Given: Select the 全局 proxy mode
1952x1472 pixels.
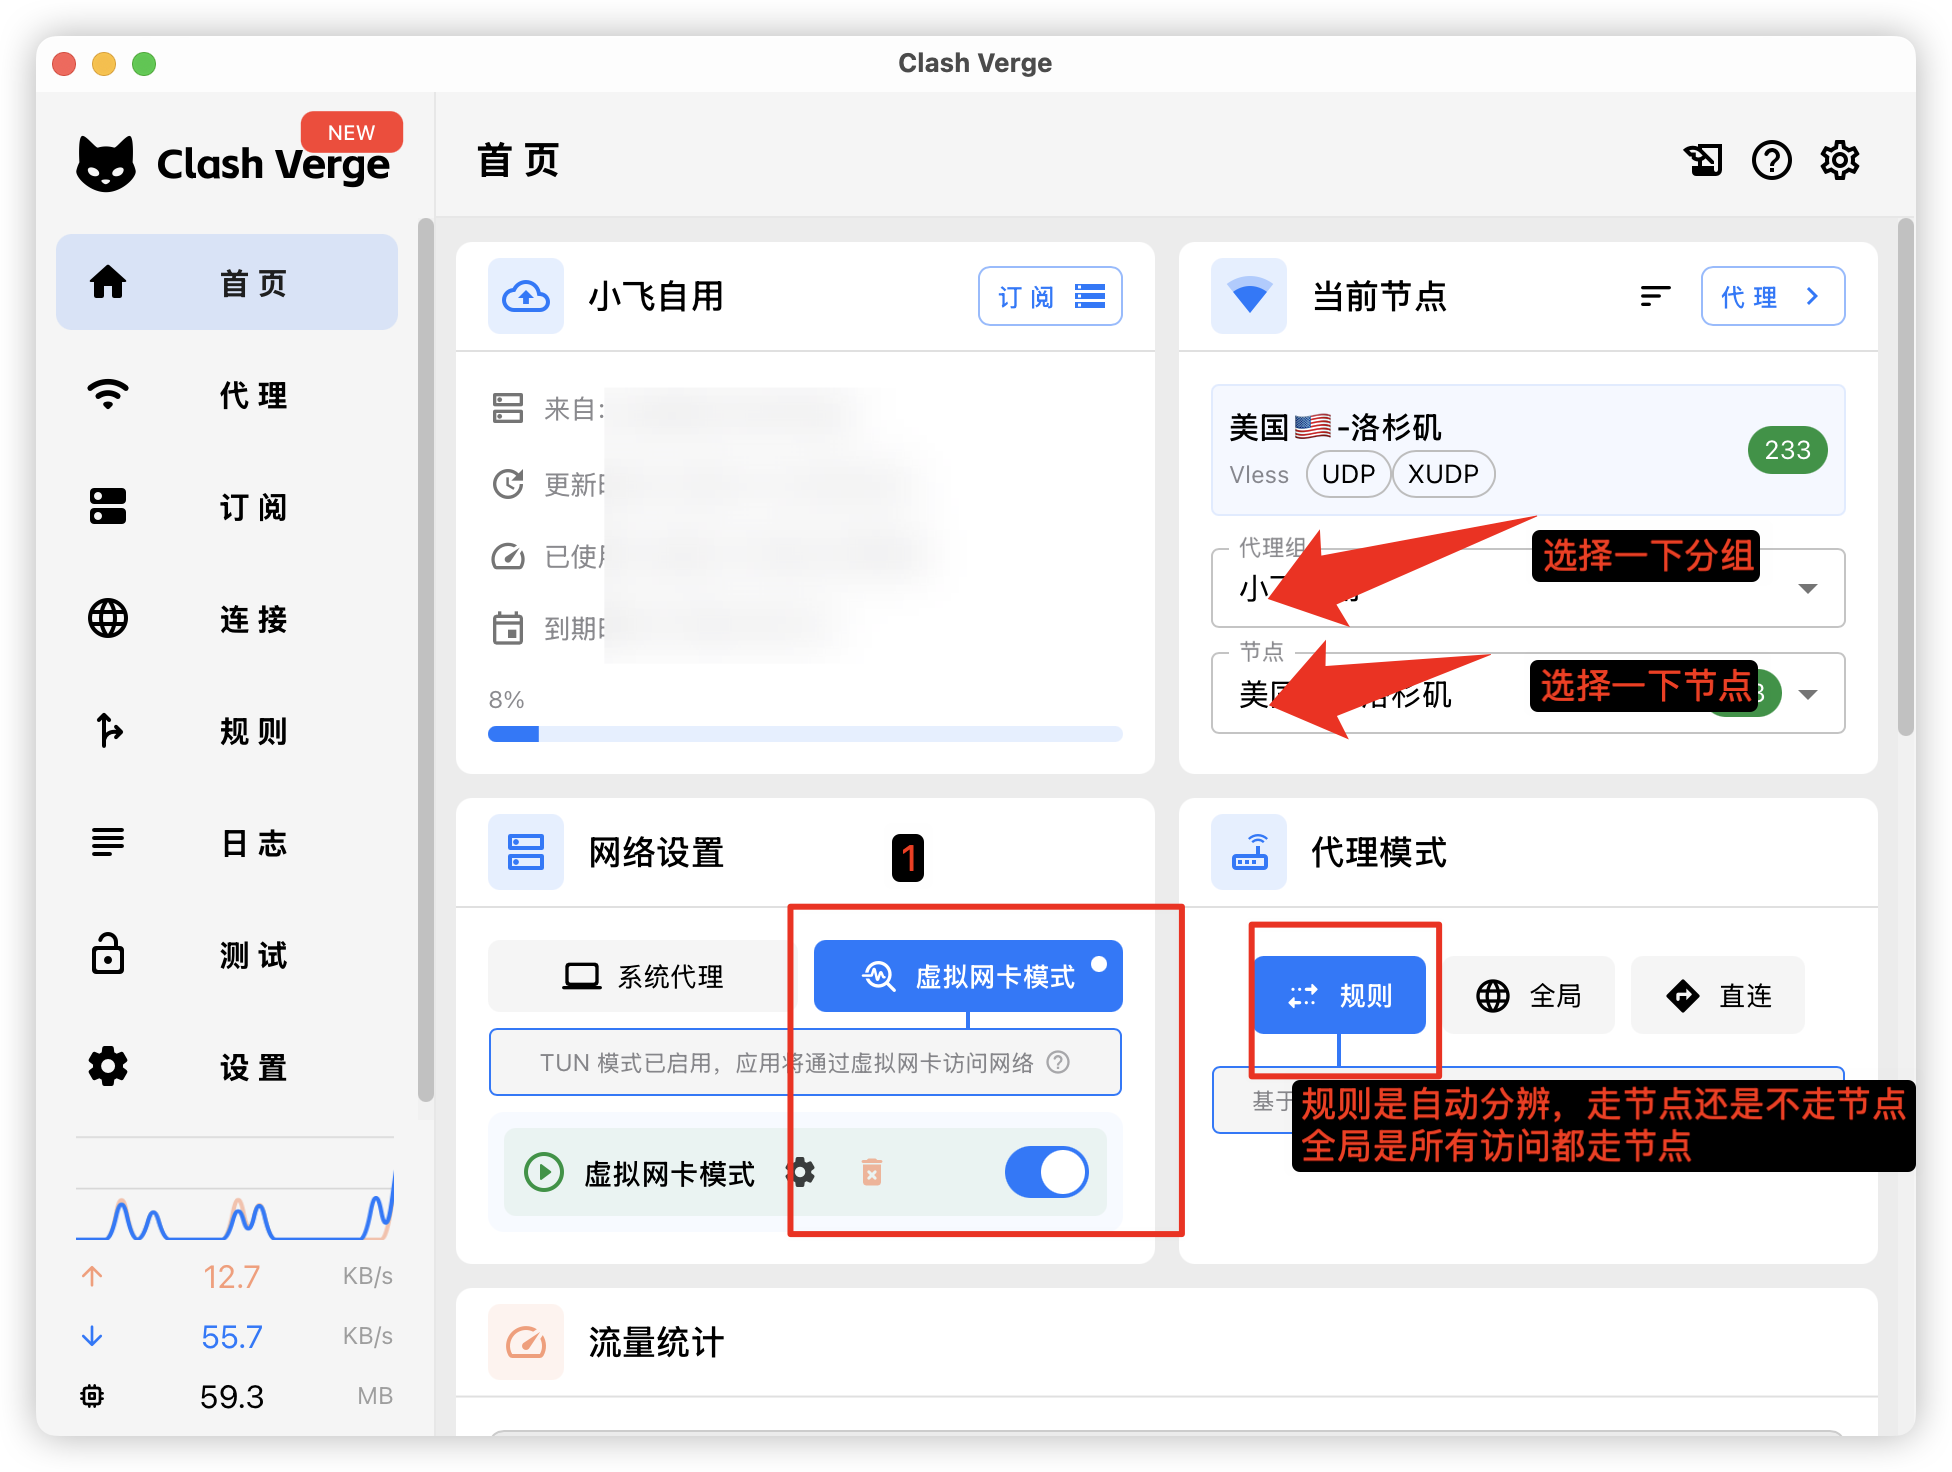Looking at the screenshot, I should [x=1529, y=995].
